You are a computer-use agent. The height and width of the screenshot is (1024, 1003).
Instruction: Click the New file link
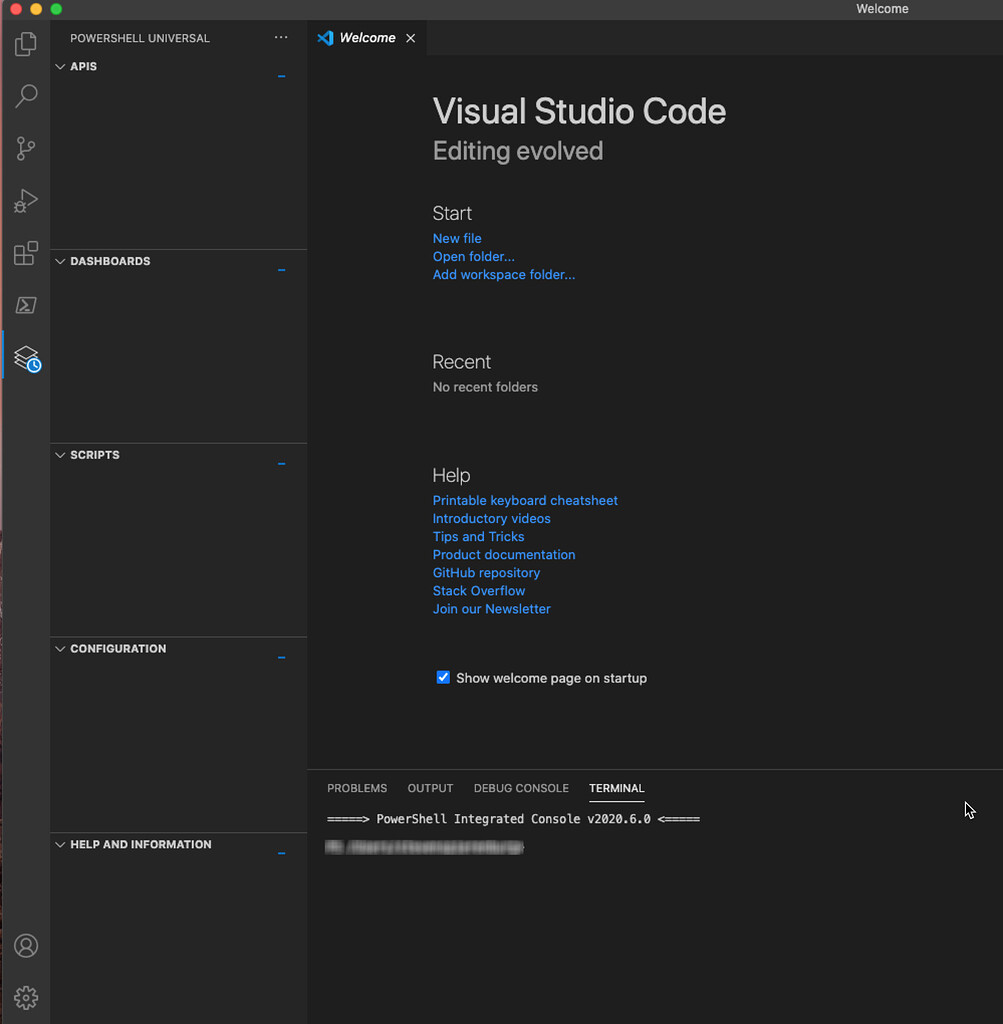[x=457, y=238]
